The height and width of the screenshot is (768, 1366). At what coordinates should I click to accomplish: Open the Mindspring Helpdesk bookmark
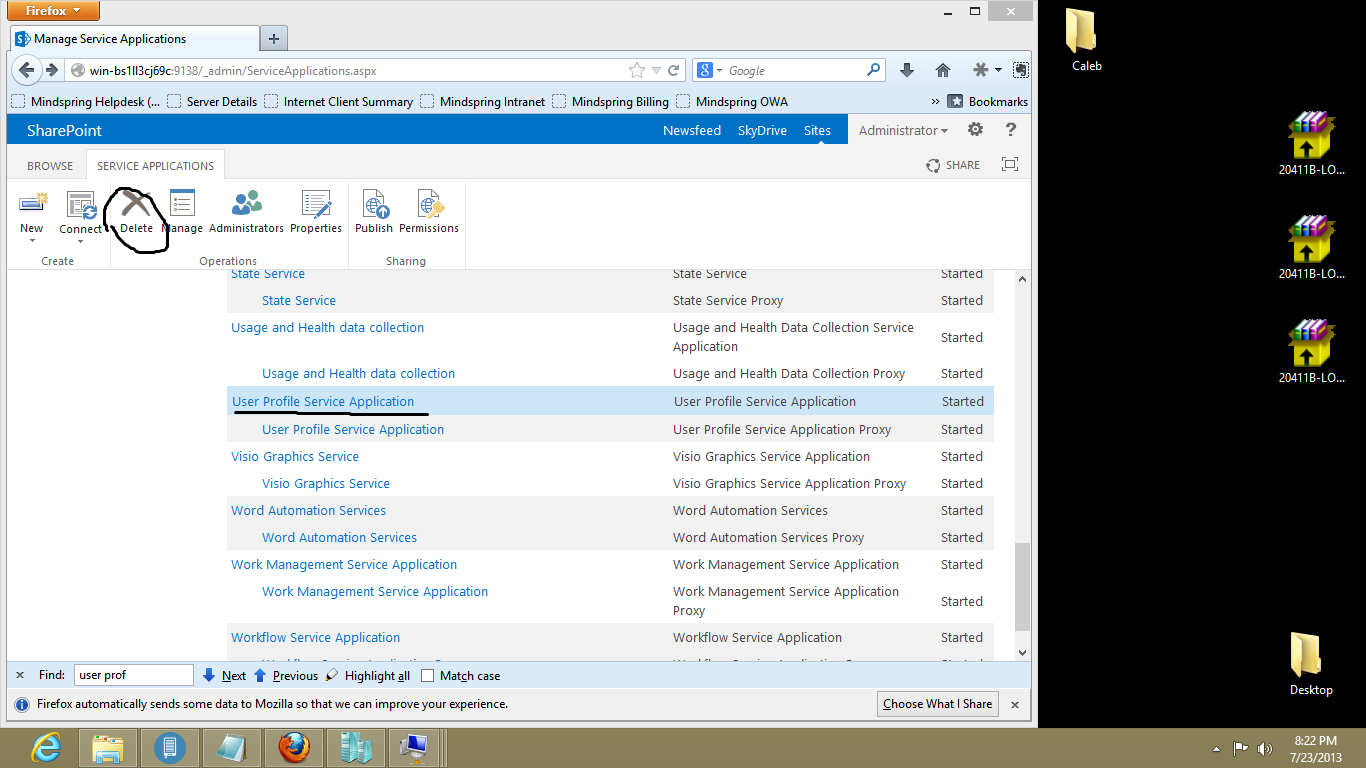pos(85,101)
